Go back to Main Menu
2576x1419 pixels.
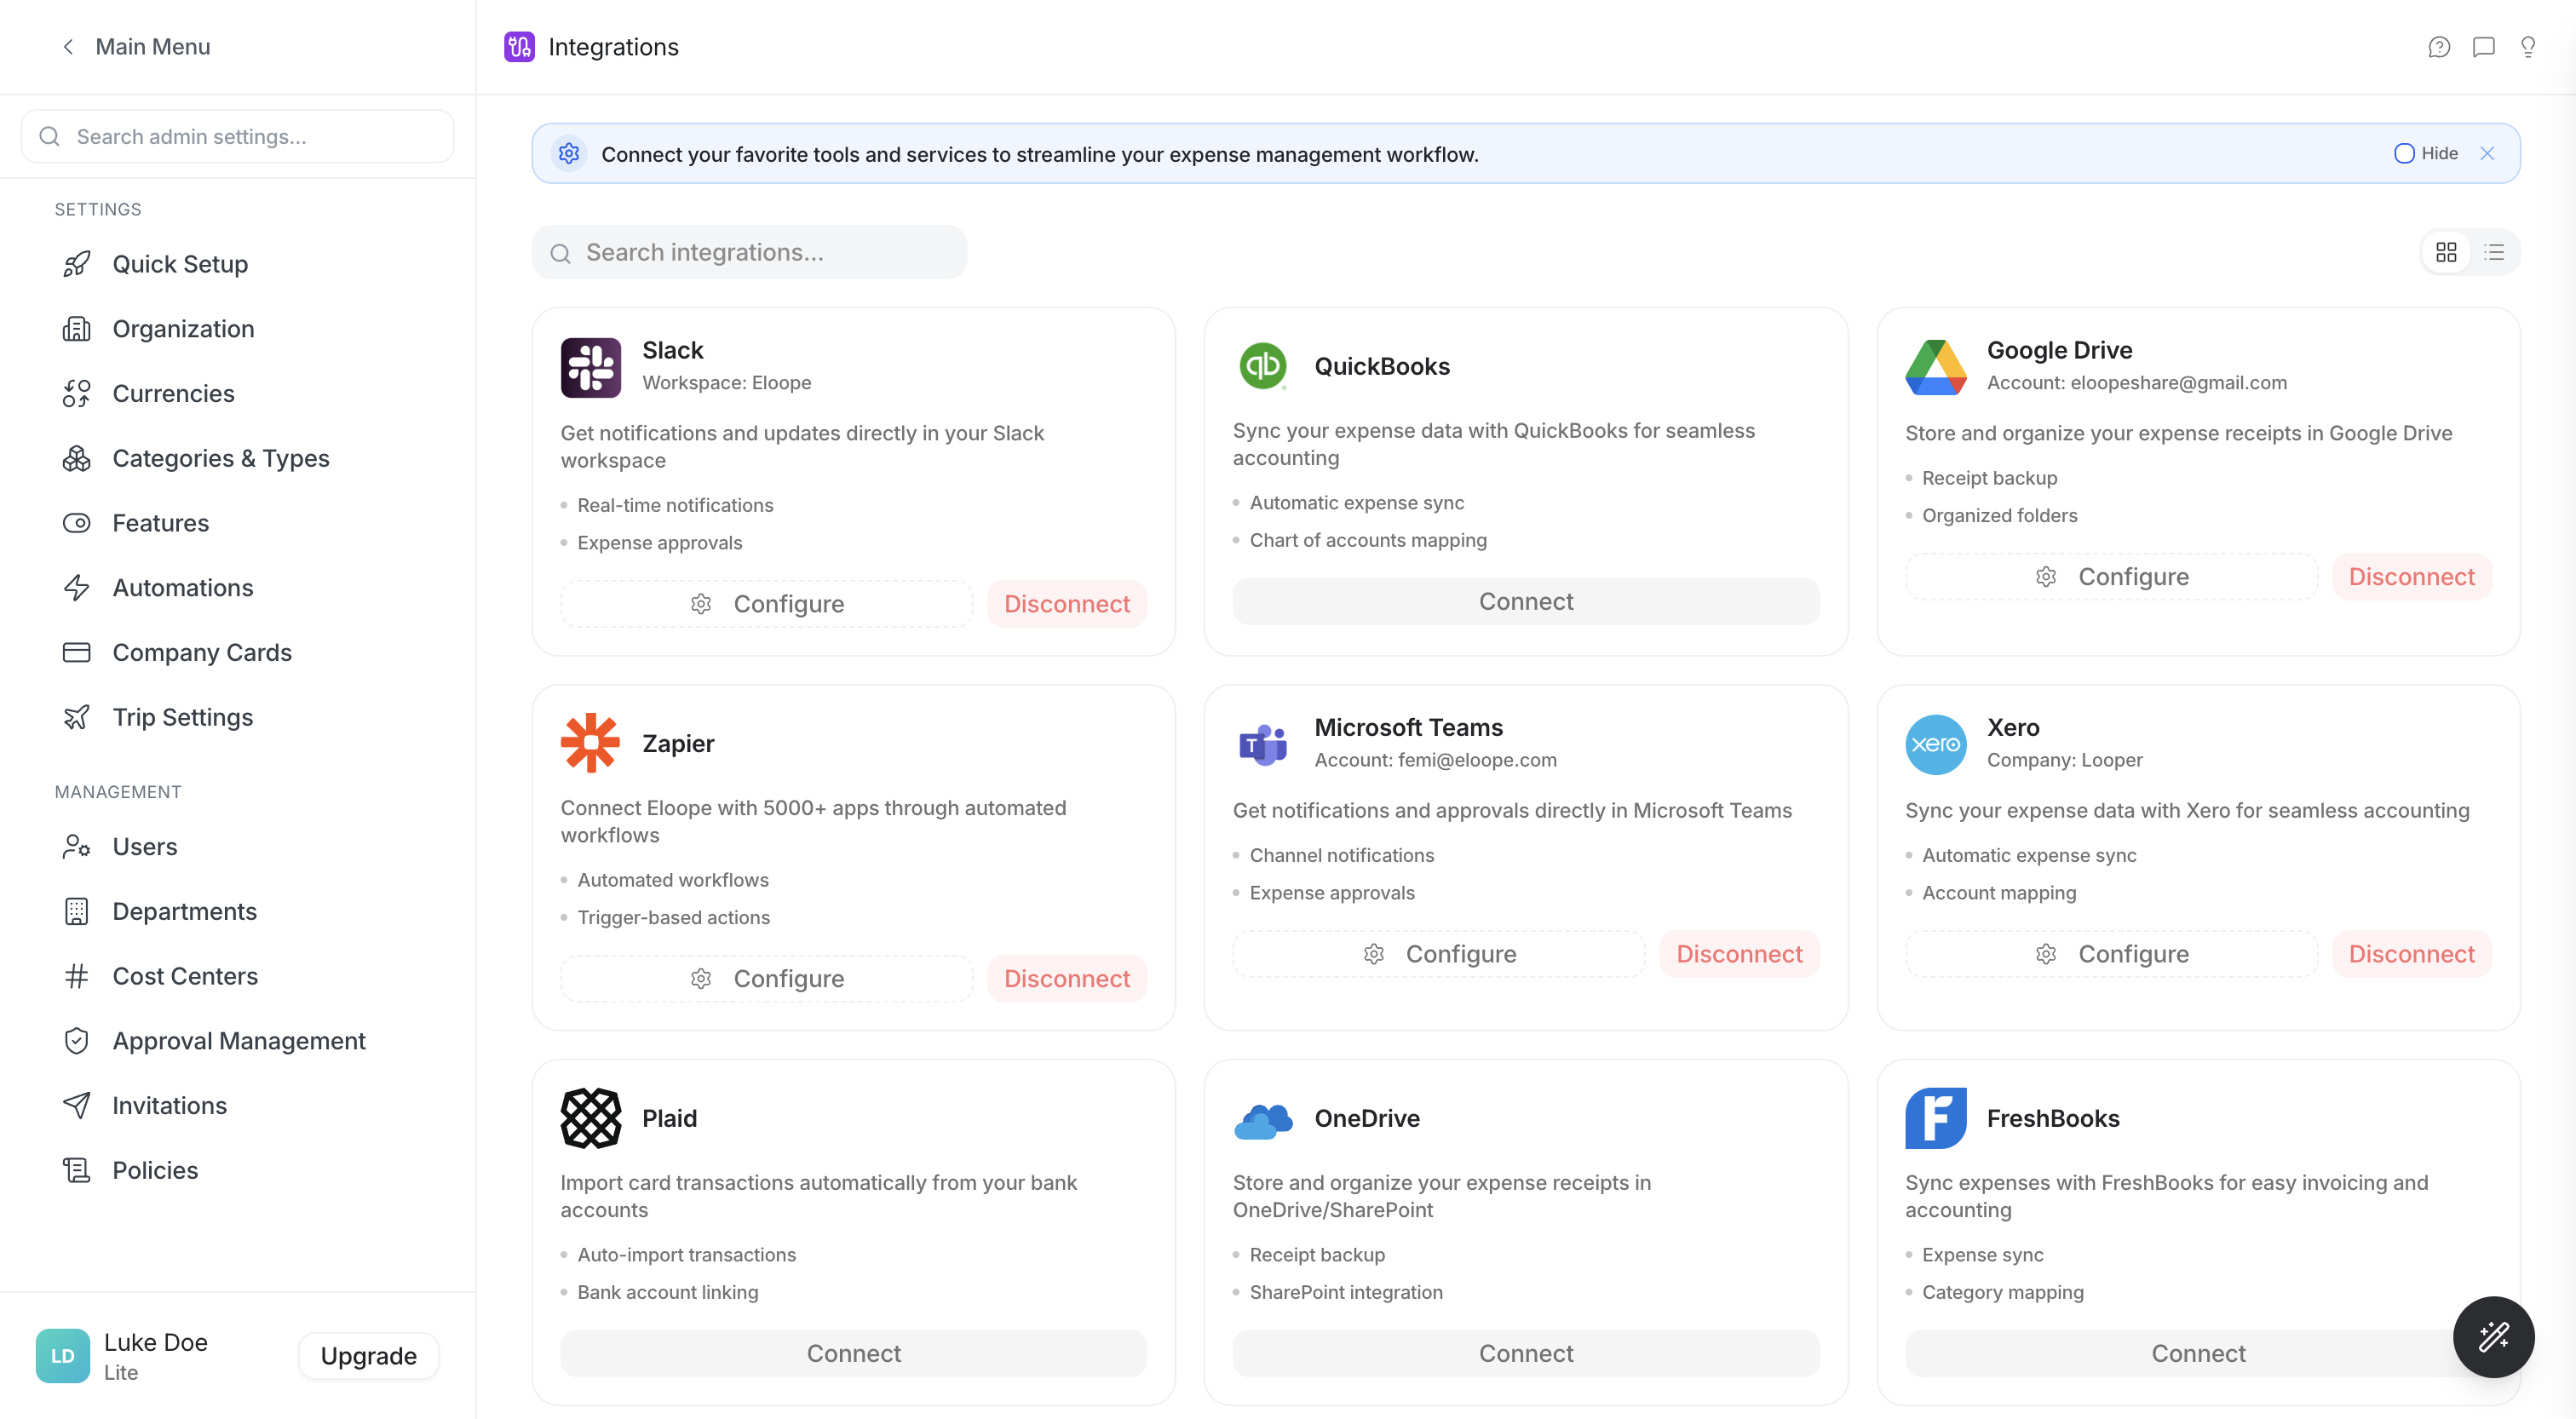click(x=135, y=47)
